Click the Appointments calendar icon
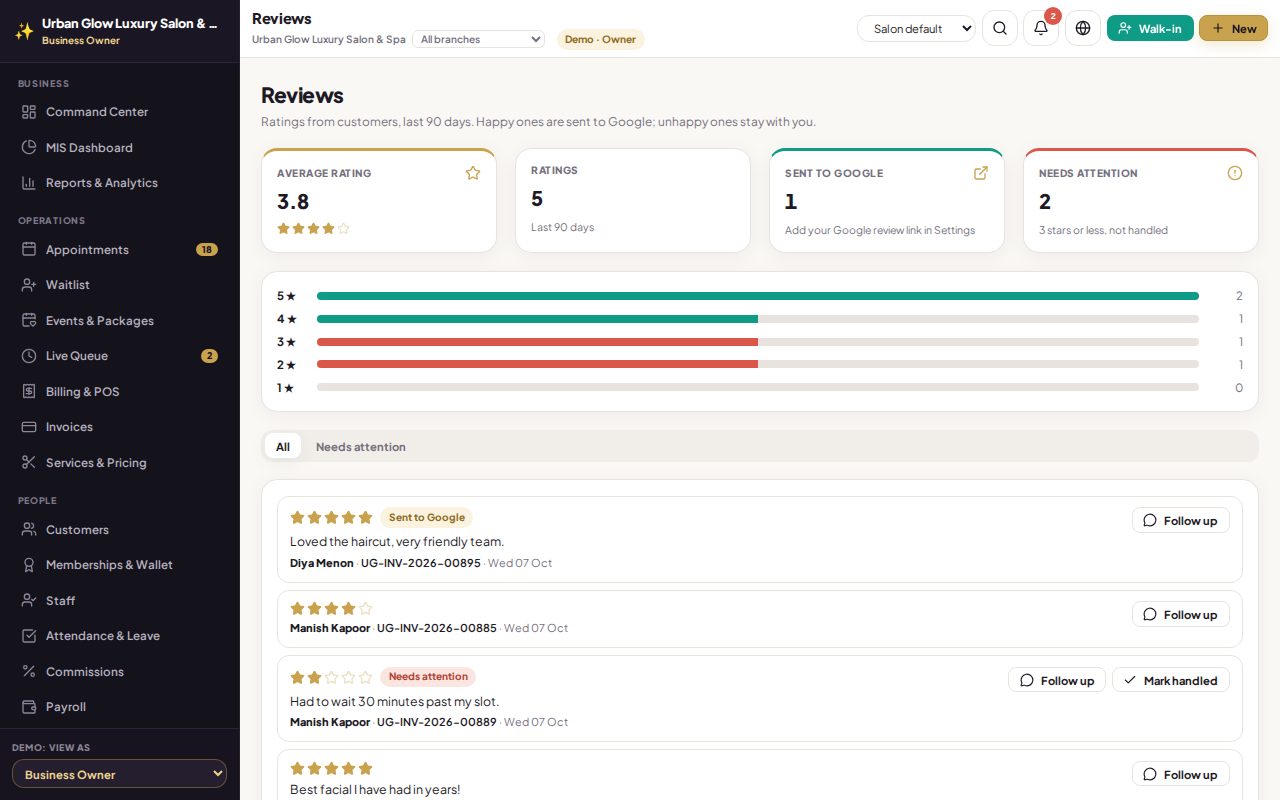 pyautogui.click(x=29, y=250)
